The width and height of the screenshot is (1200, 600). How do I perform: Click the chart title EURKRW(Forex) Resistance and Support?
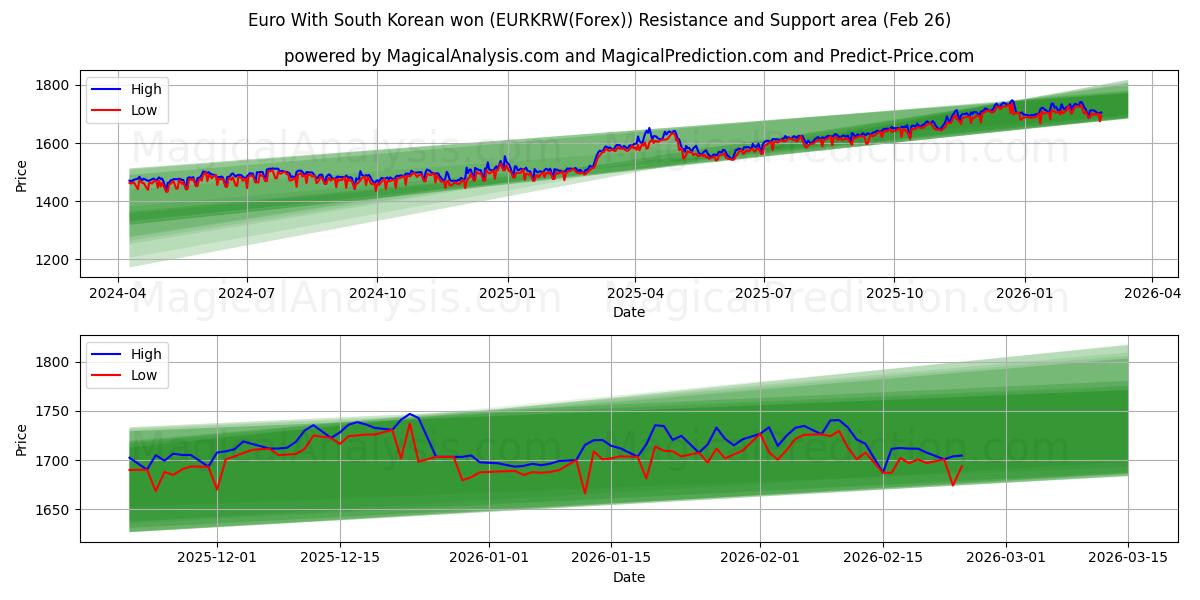click(600, 18)
